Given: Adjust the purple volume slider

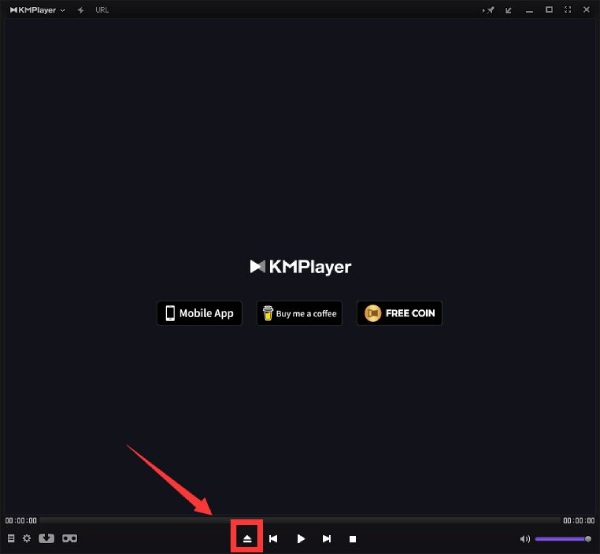Looking at the screenshot, I should point(563,539).
